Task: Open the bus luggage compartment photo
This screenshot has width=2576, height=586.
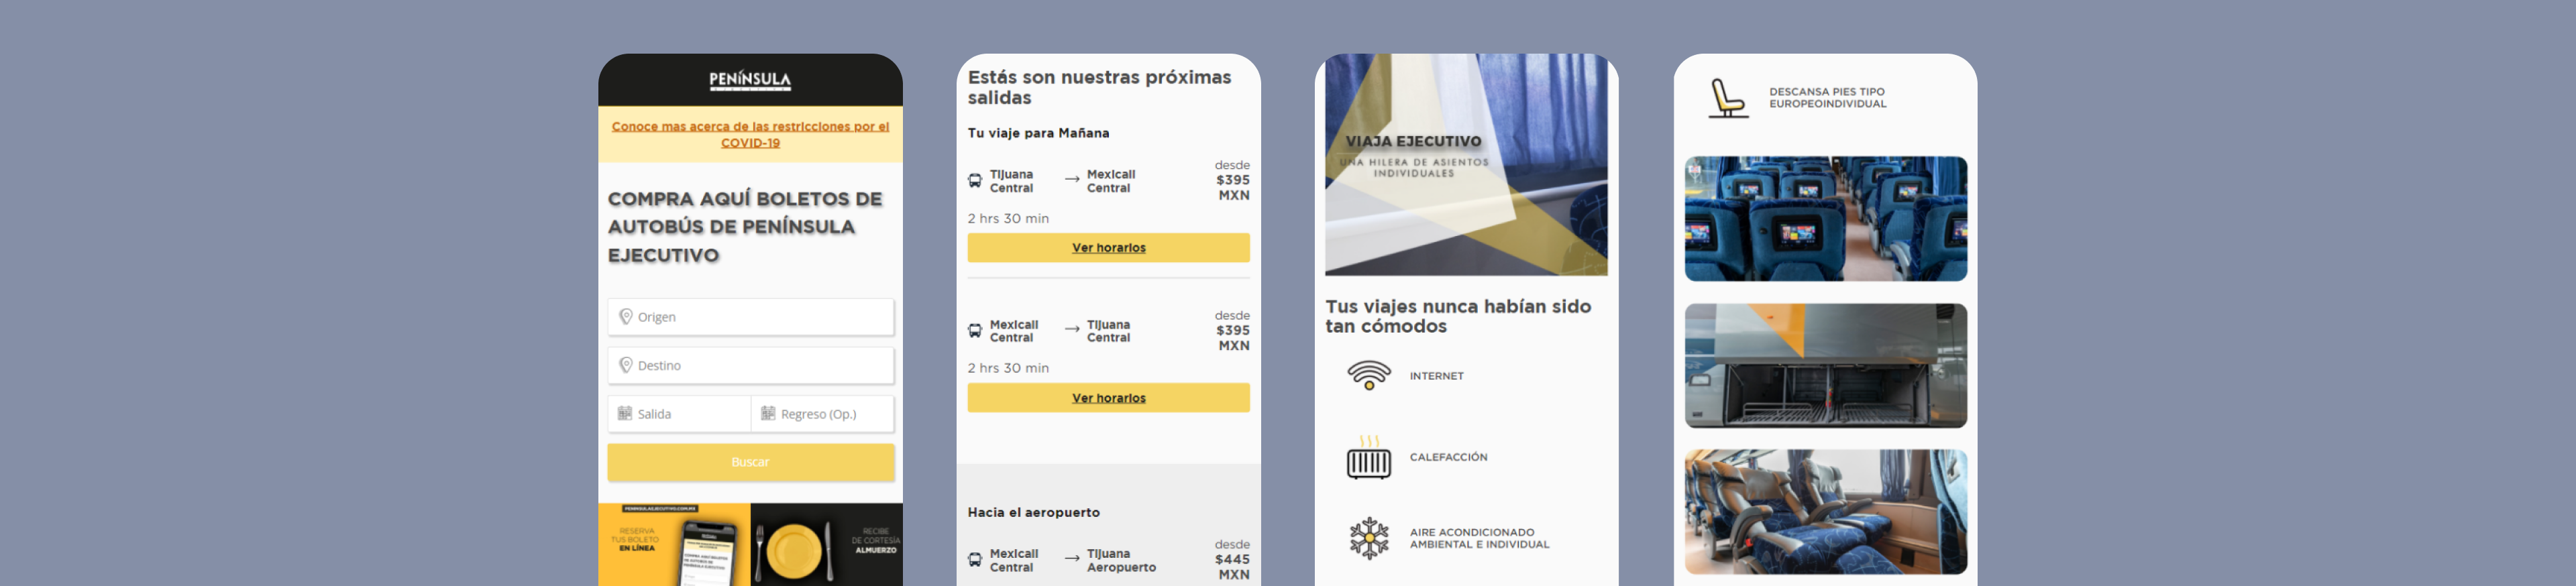Action: coord(1825,366)
